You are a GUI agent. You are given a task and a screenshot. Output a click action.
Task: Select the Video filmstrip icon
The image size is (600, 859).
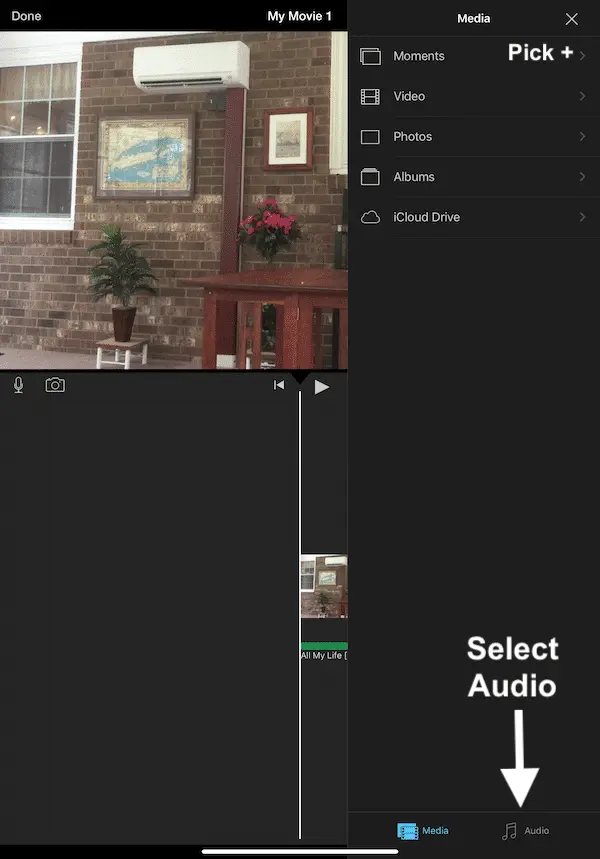click(x=371, y=97)
